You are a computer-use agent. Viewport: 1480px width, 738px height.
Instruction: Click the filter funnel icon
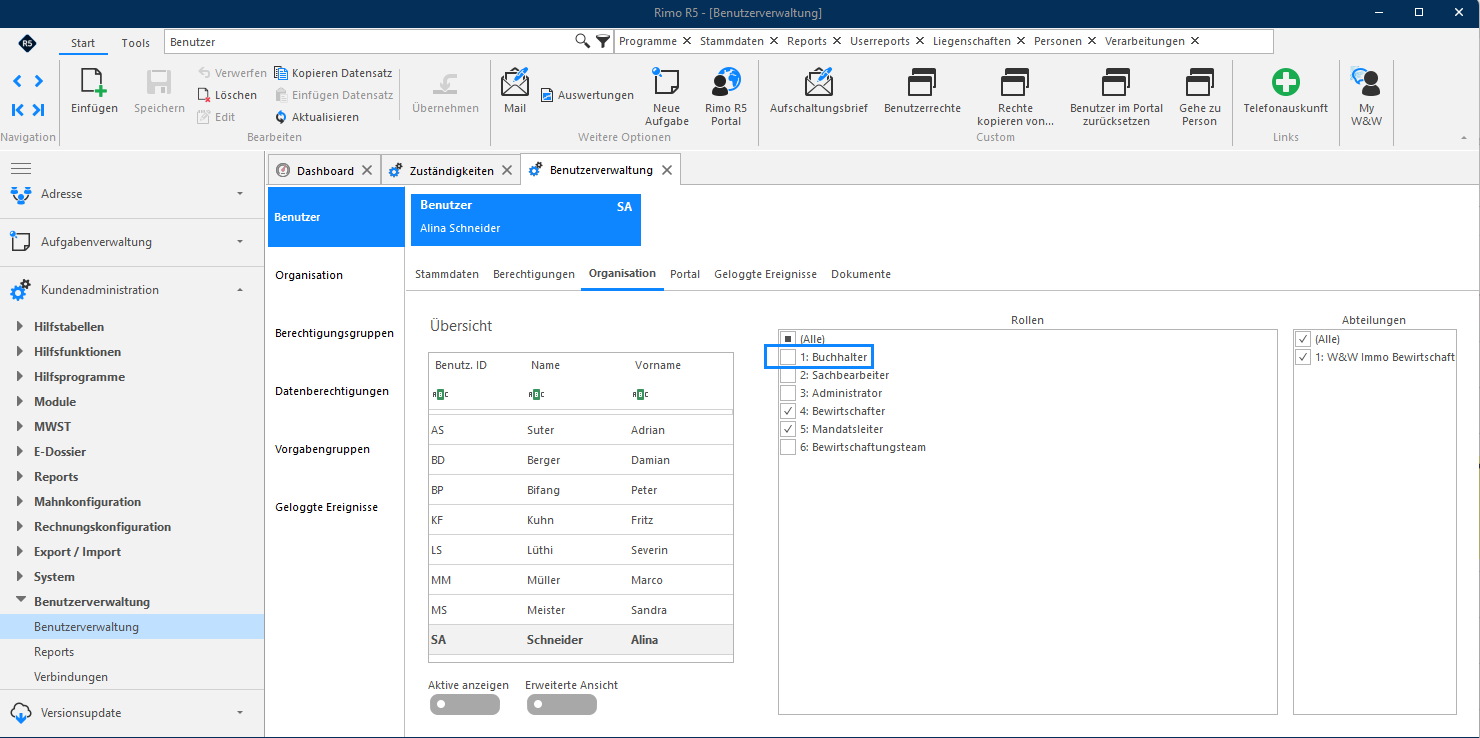(x=602, y=41)
